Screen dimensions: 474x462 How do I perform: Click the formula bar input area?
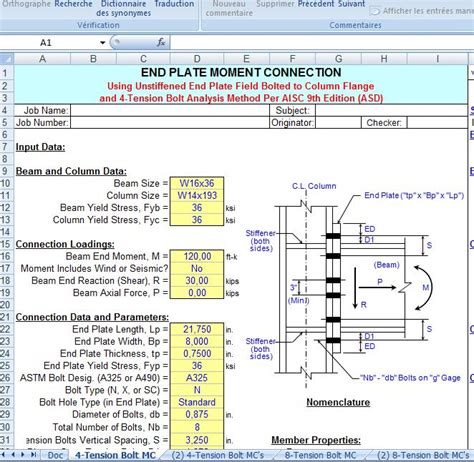322,43
